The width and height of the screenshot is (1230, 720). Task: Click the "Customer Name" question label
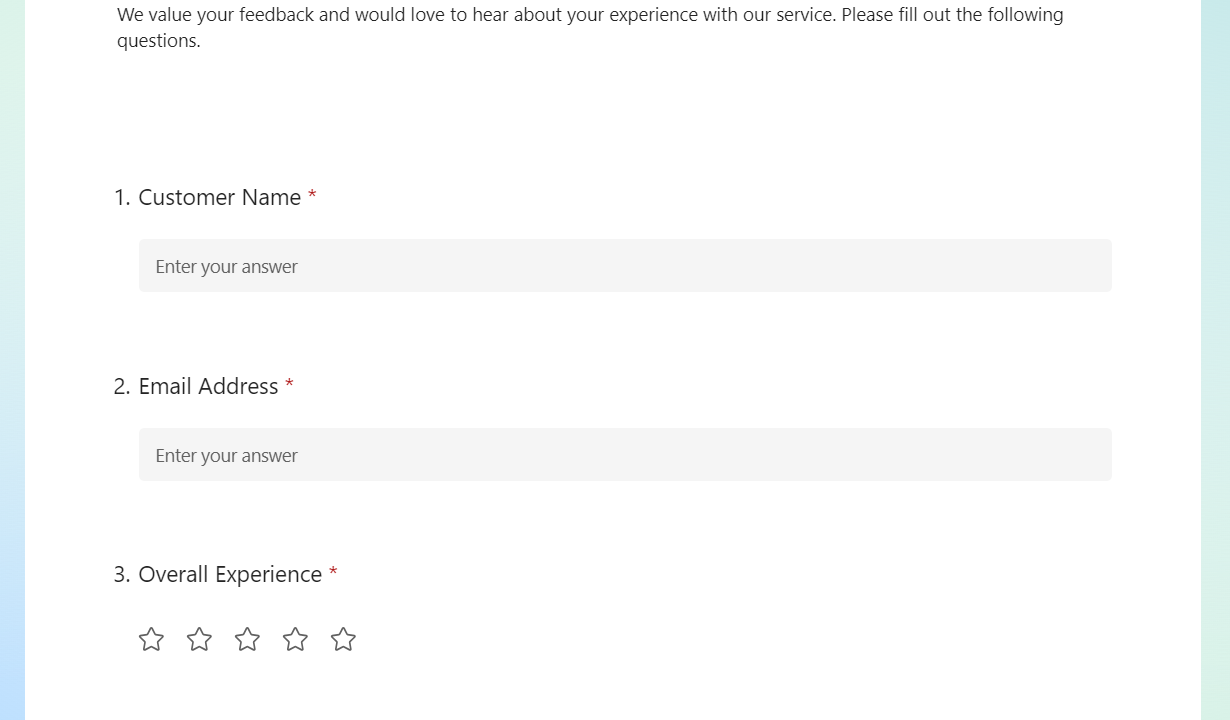[219, 198]
